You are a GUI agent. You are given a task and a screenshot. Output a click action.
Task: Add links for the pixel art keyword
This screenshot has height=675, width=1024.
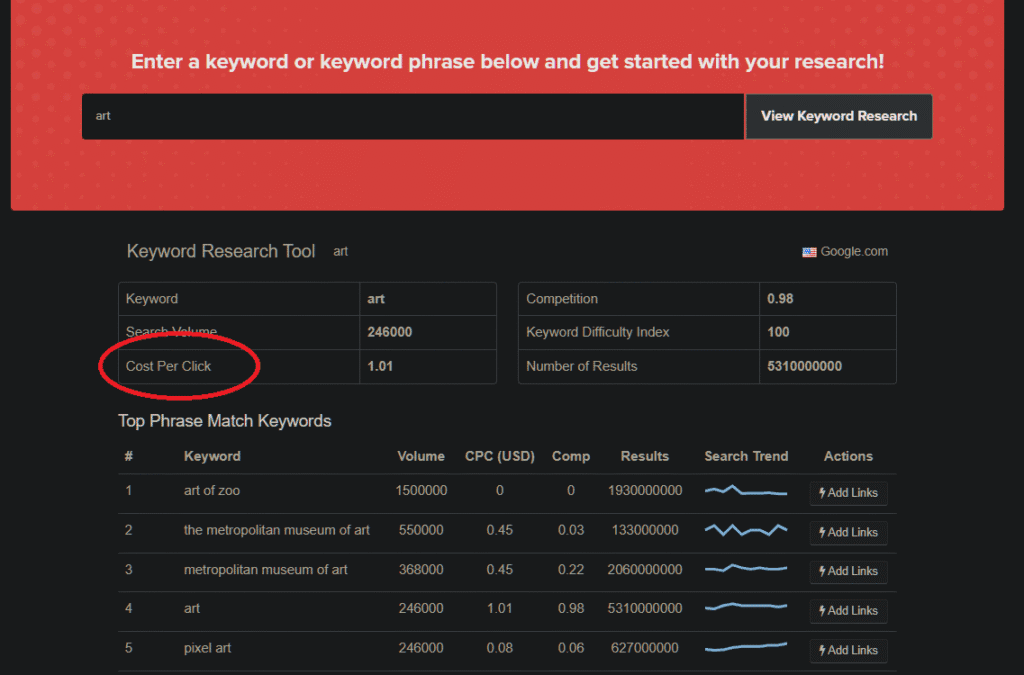(848, 650)
